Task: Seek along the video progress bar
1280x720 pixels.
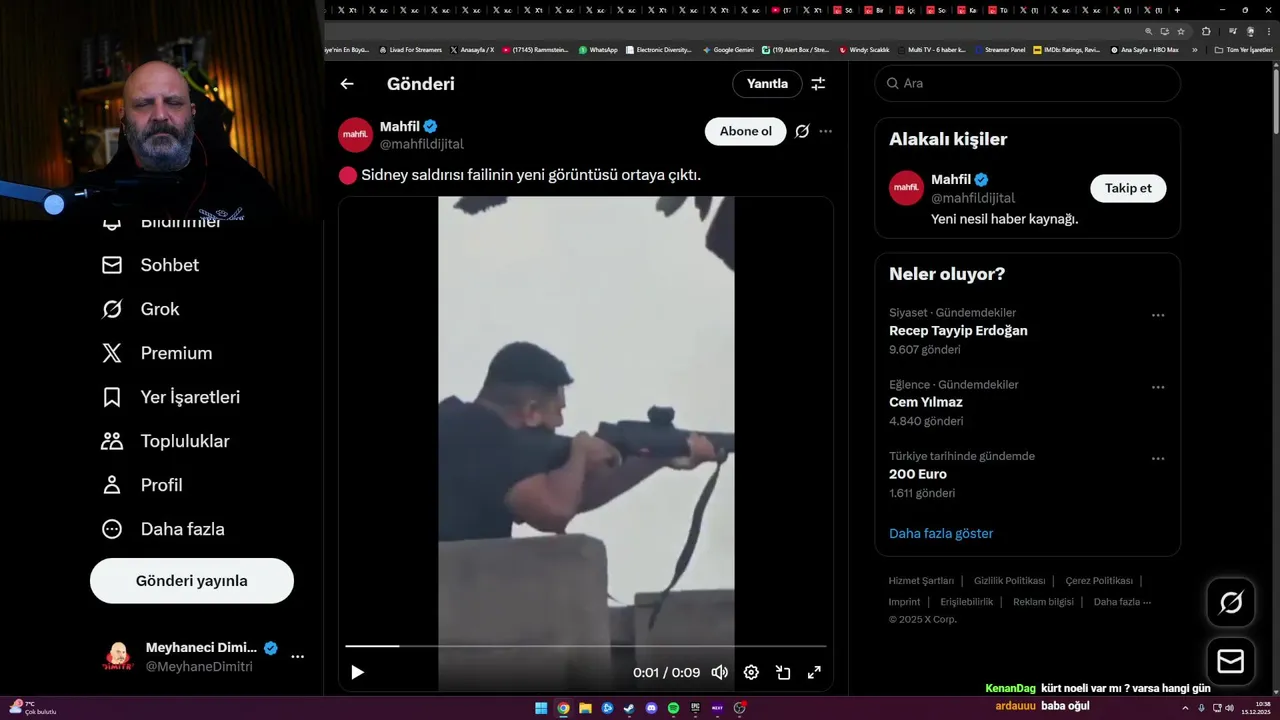Action: [586, 646]
